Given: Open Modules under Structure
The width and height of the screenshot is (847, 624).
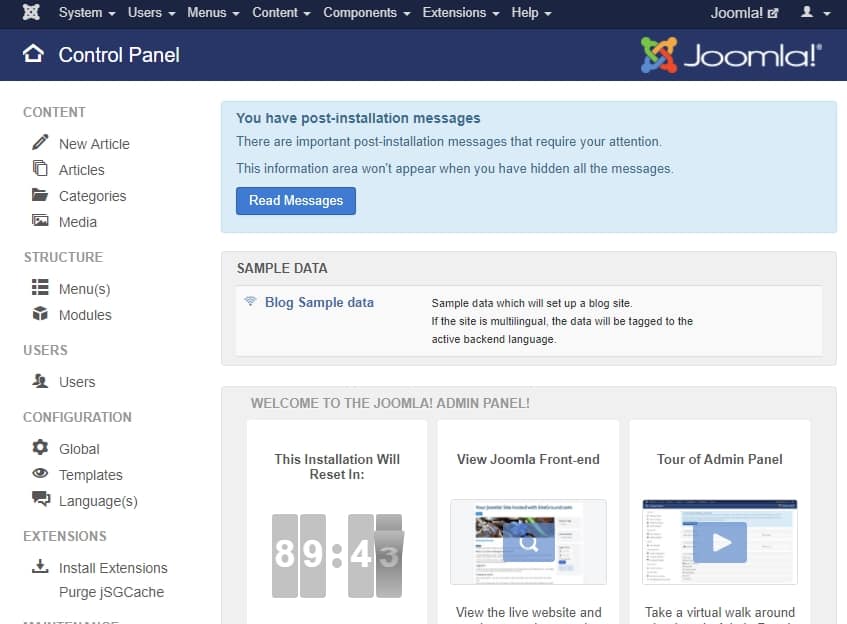Looking at the screenshot, I should click(x=85, y=315).
